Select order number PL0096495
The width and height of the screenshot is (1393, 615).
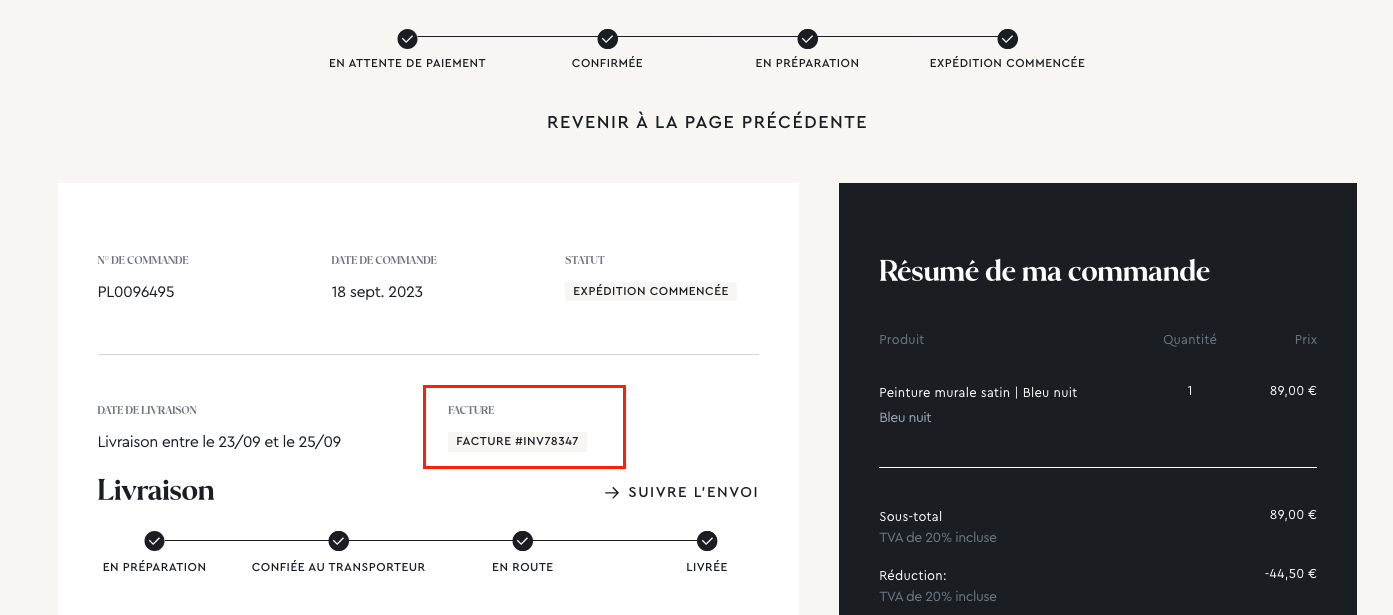click(136, 292)
